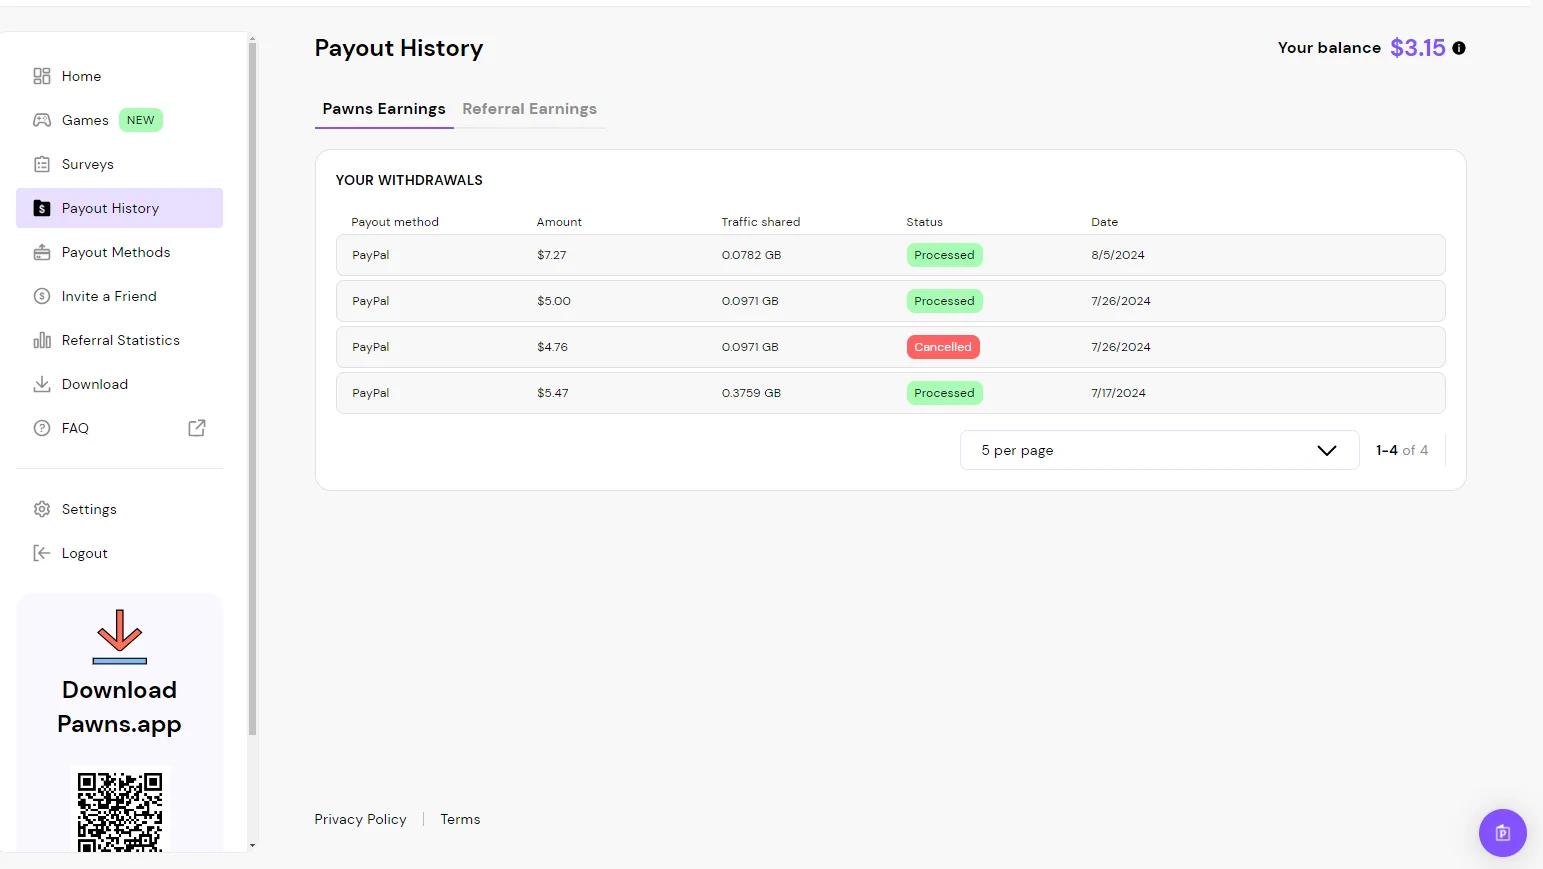Click the sidebar vertical scrollbar
Screen dimensions: 1543x869
coord(252,390)
